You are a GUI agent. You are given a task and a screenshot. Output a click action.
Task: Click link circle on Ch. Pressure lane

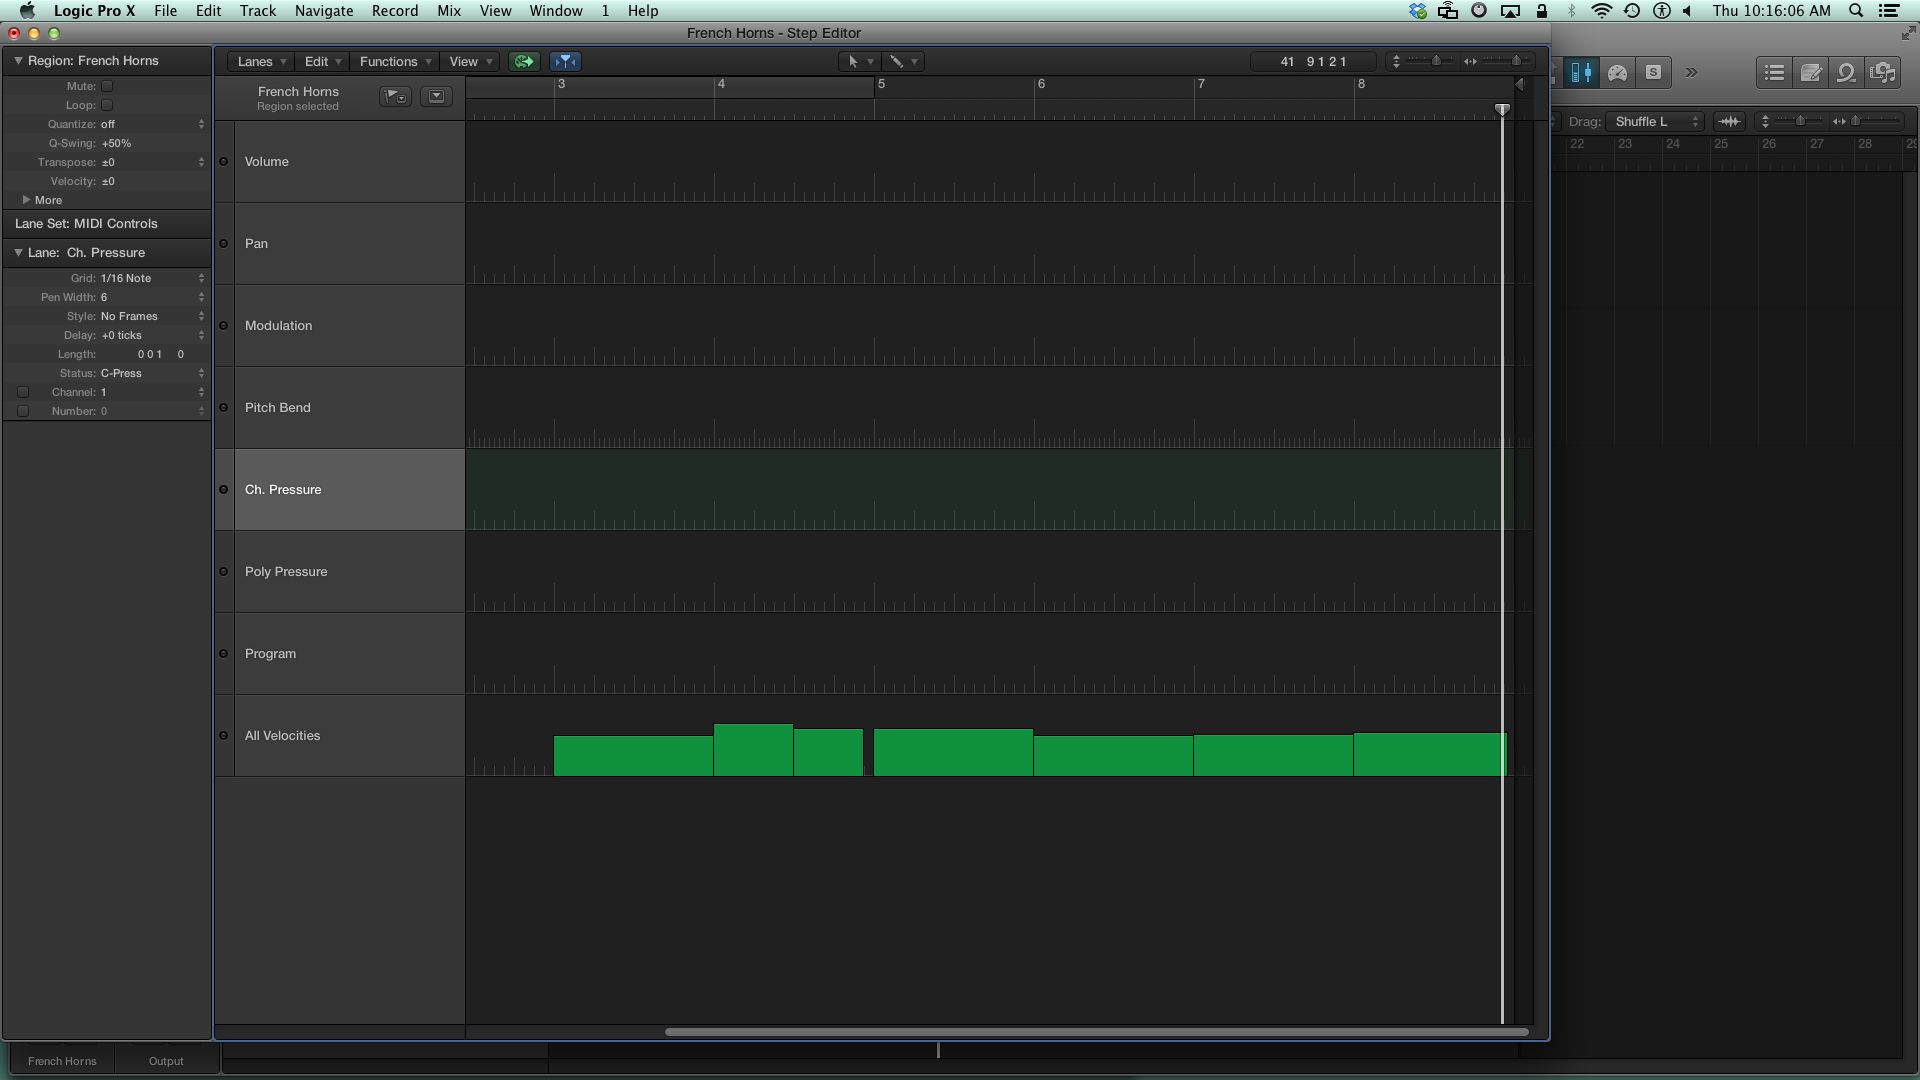click(224, 490)
